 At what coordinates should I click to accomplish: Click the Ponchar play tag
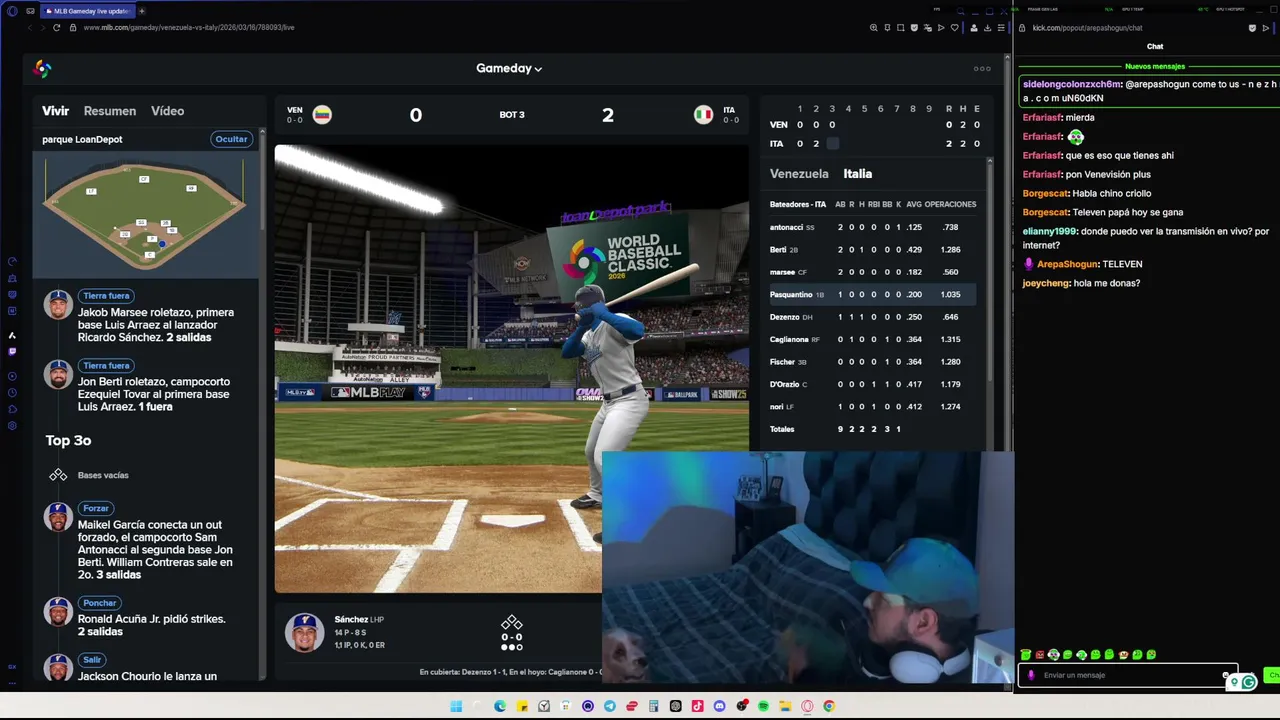100,603
